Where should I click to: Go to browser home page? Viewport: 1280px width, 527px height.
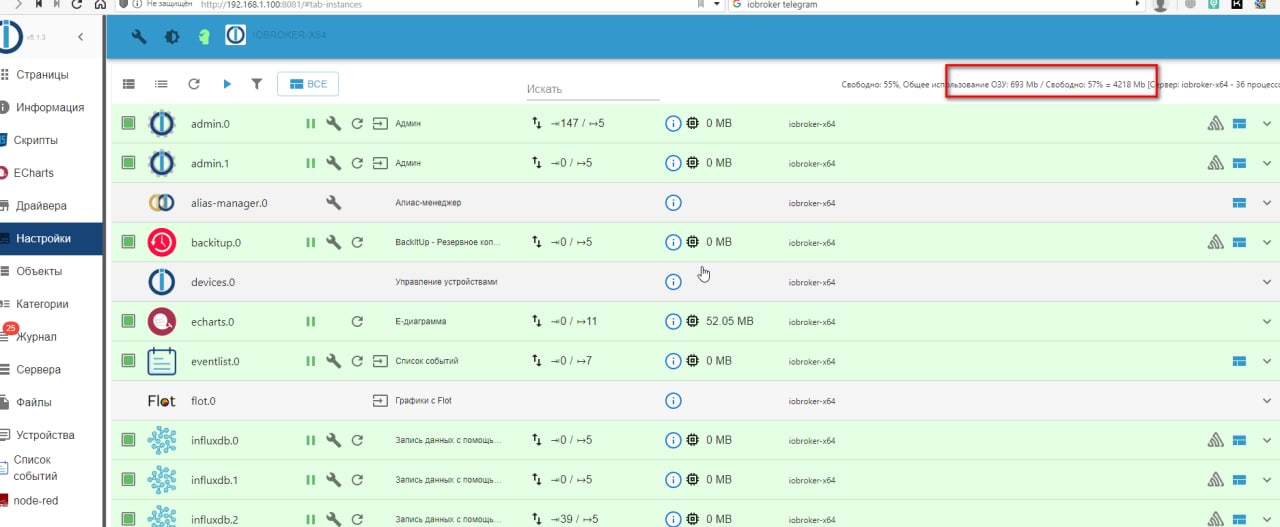click(100, 5)
